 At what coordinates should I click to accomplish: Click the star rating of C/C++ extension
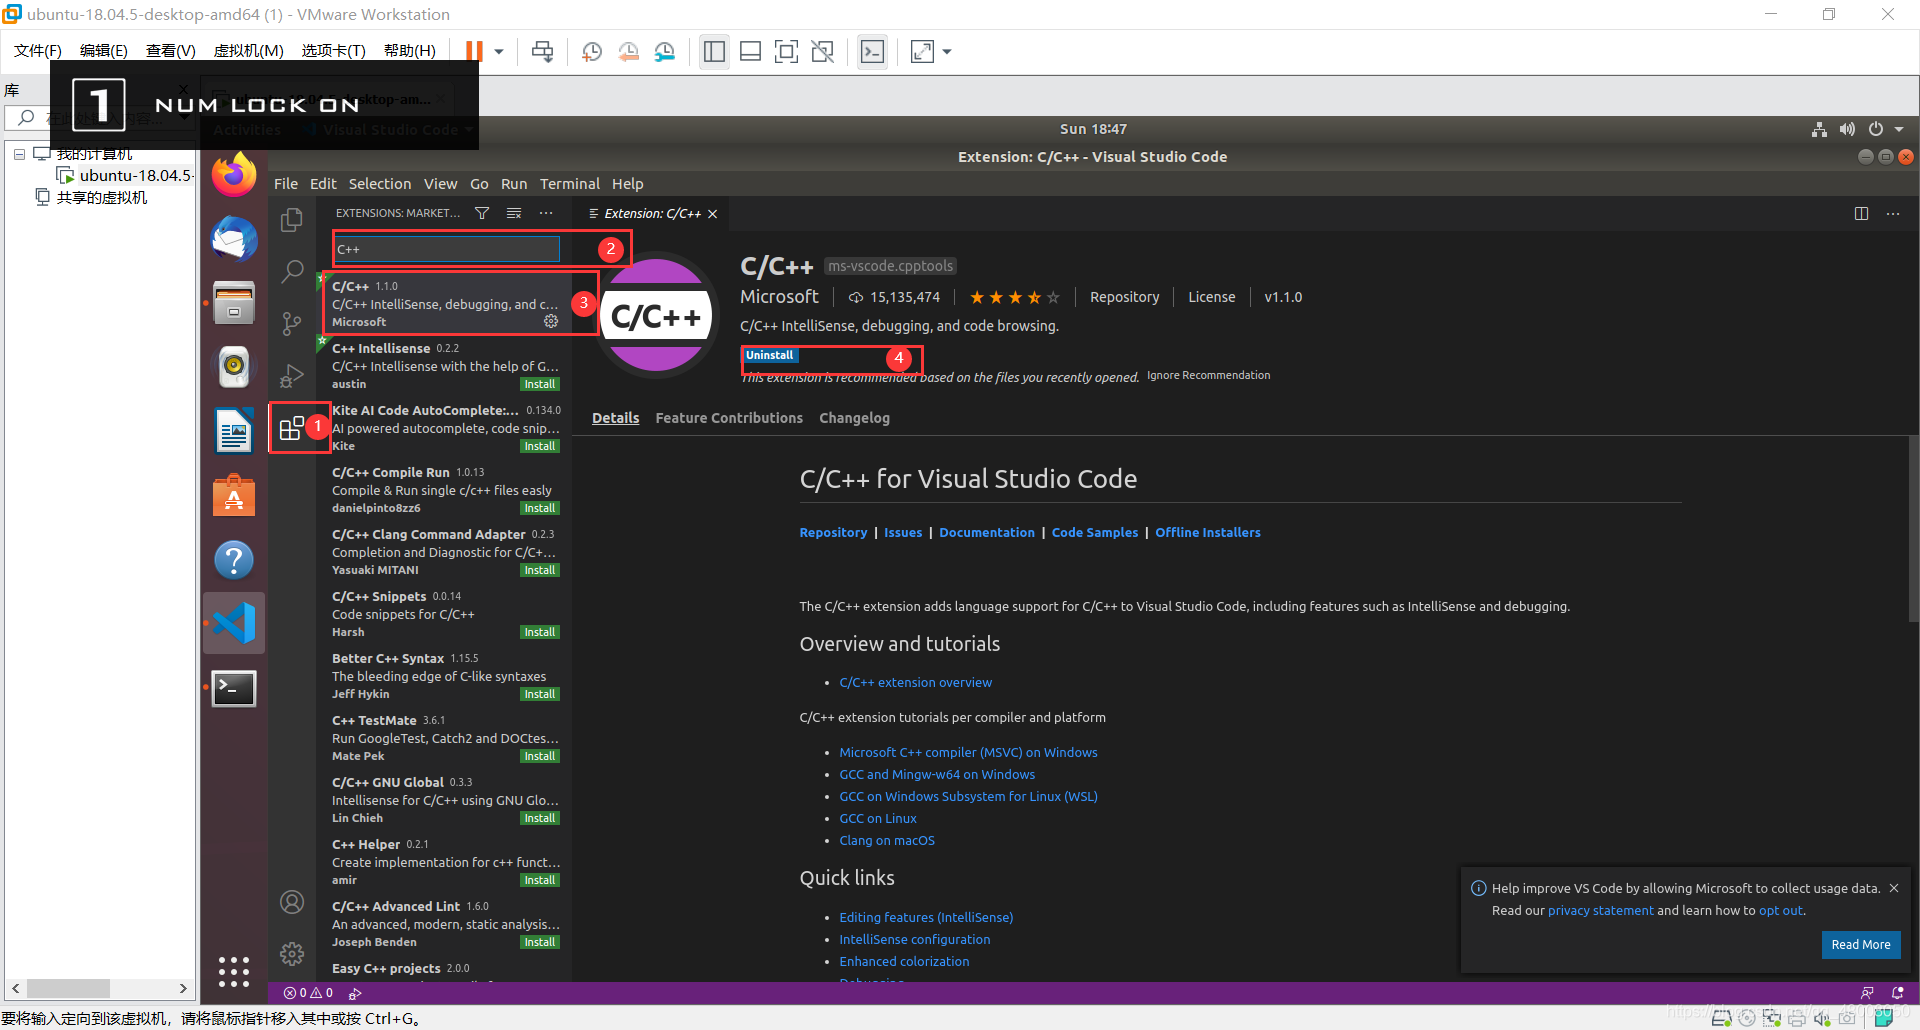1014,297
